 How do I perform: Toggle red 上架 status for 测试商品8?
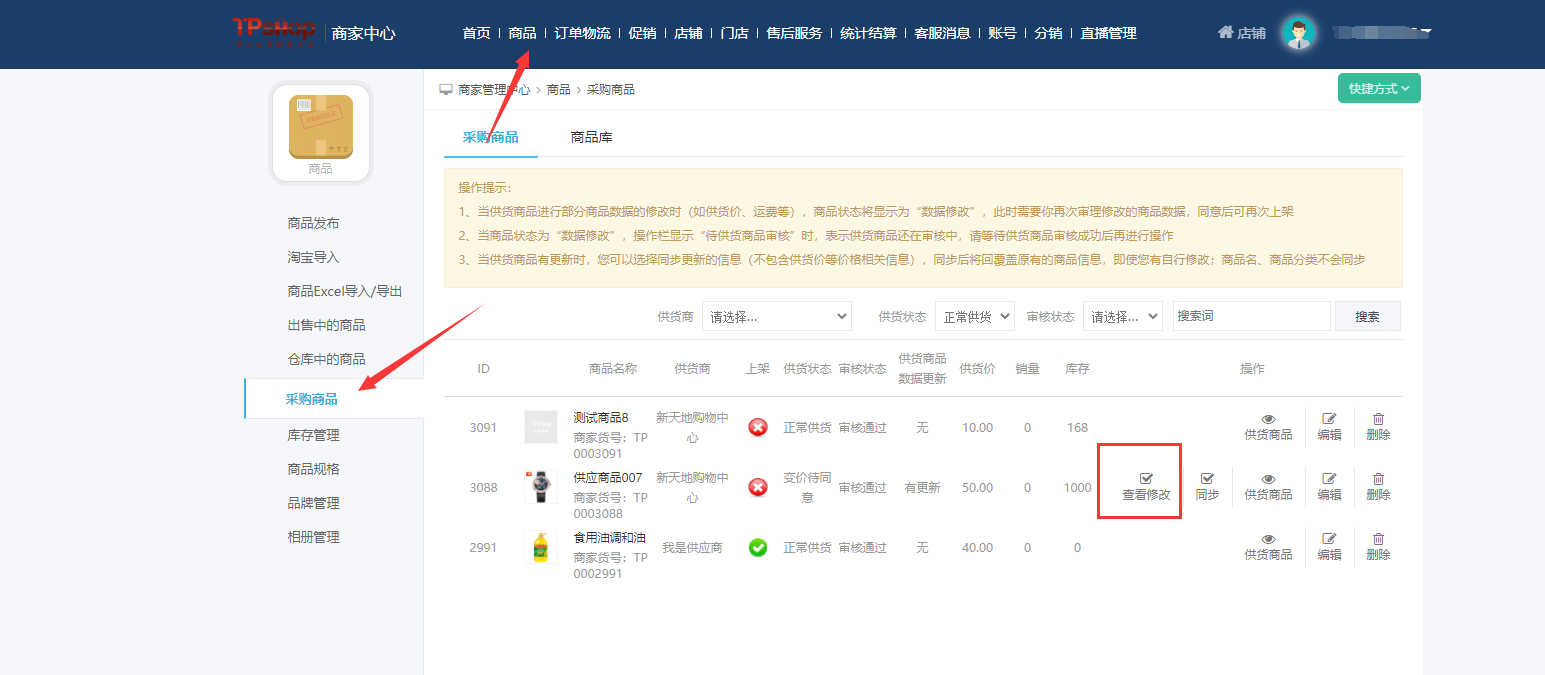tap(758, 427)
